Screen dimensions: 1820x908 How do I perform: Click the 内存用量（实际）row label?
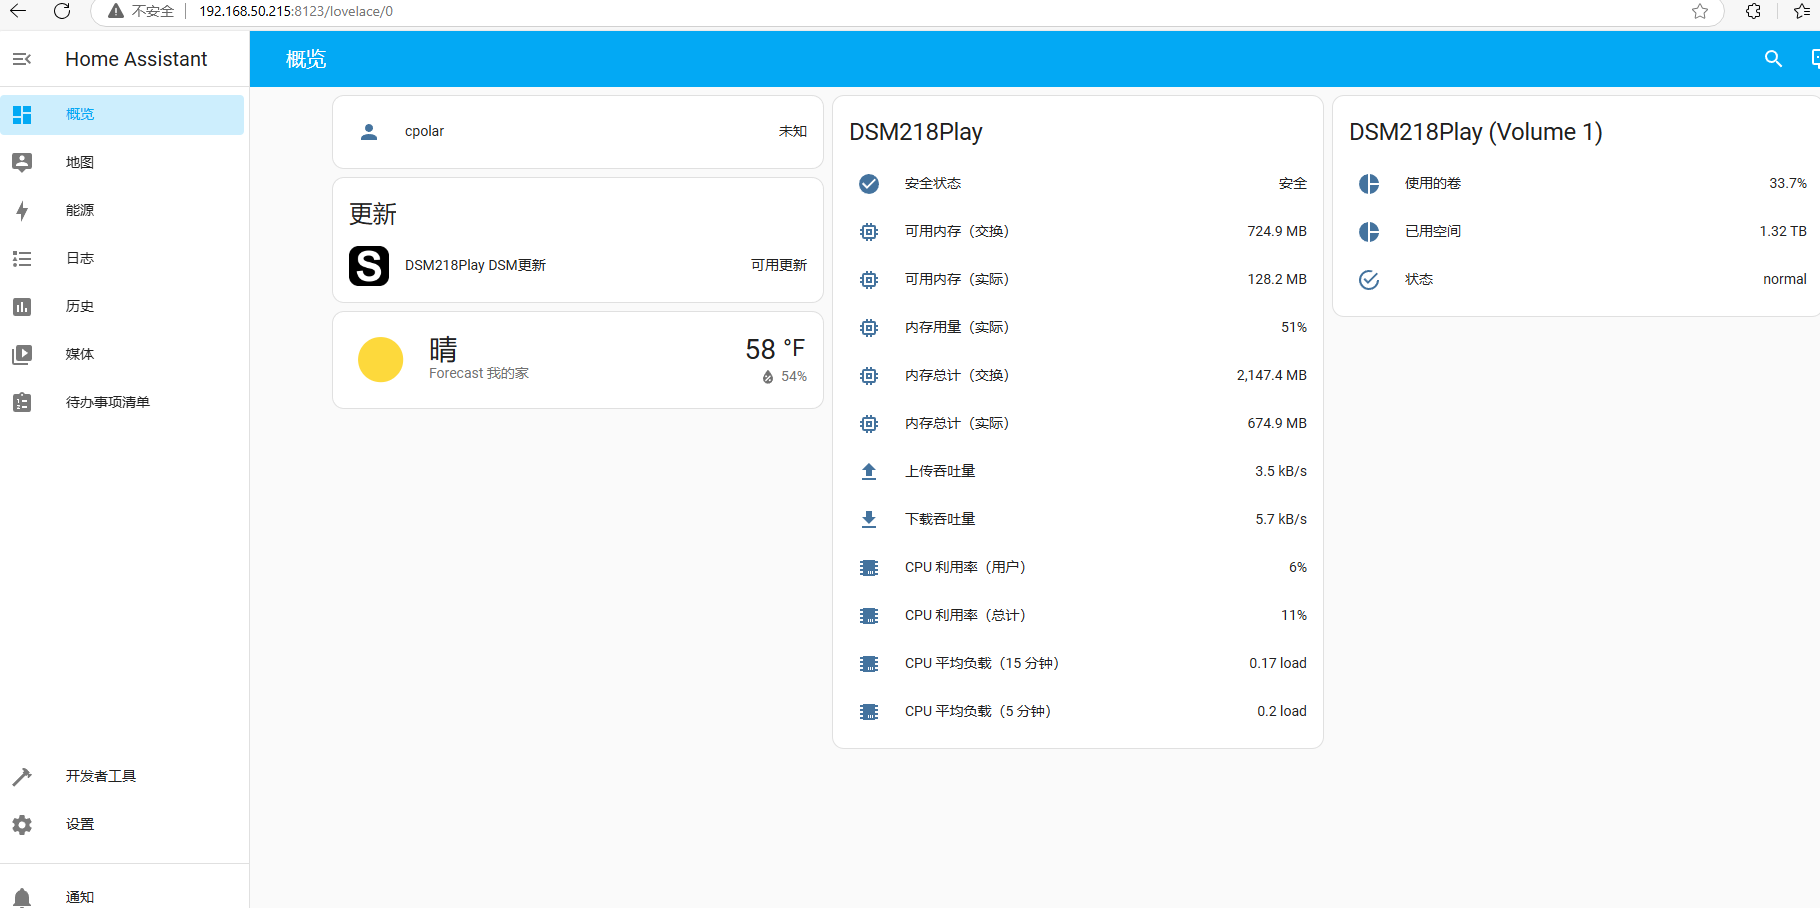pyautogui.click(x=957, y=328)
